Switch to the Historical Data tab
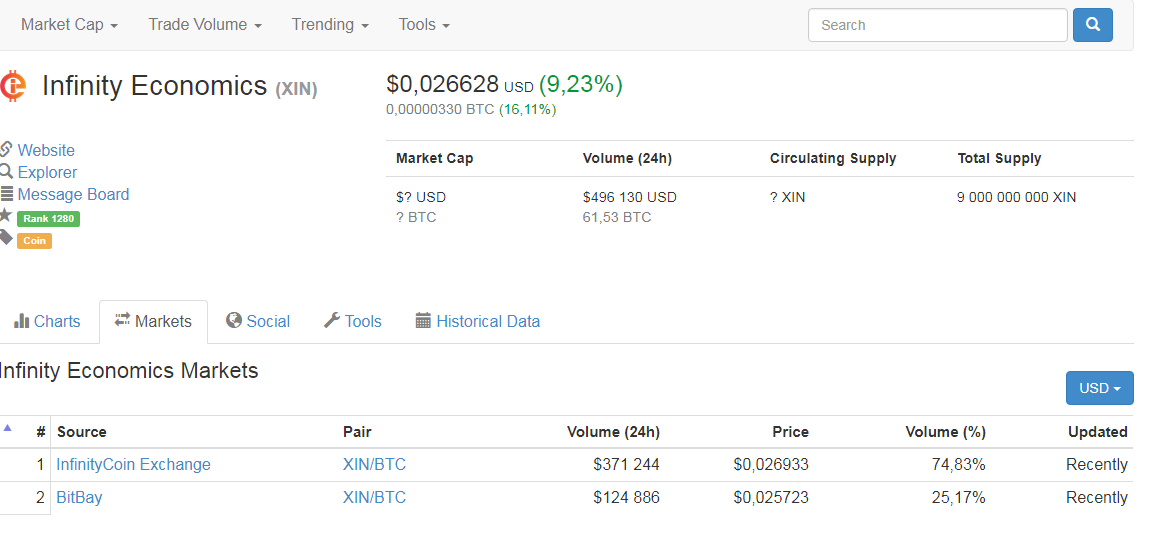The width and height of the screenshot is (1157, 546). 477,321
